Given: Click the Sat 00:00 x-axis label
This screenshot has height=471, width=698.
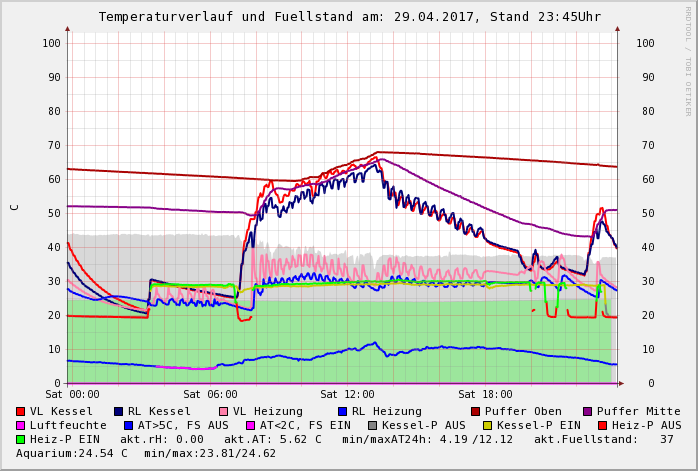Looking at the screenshot, I should 71,395.
